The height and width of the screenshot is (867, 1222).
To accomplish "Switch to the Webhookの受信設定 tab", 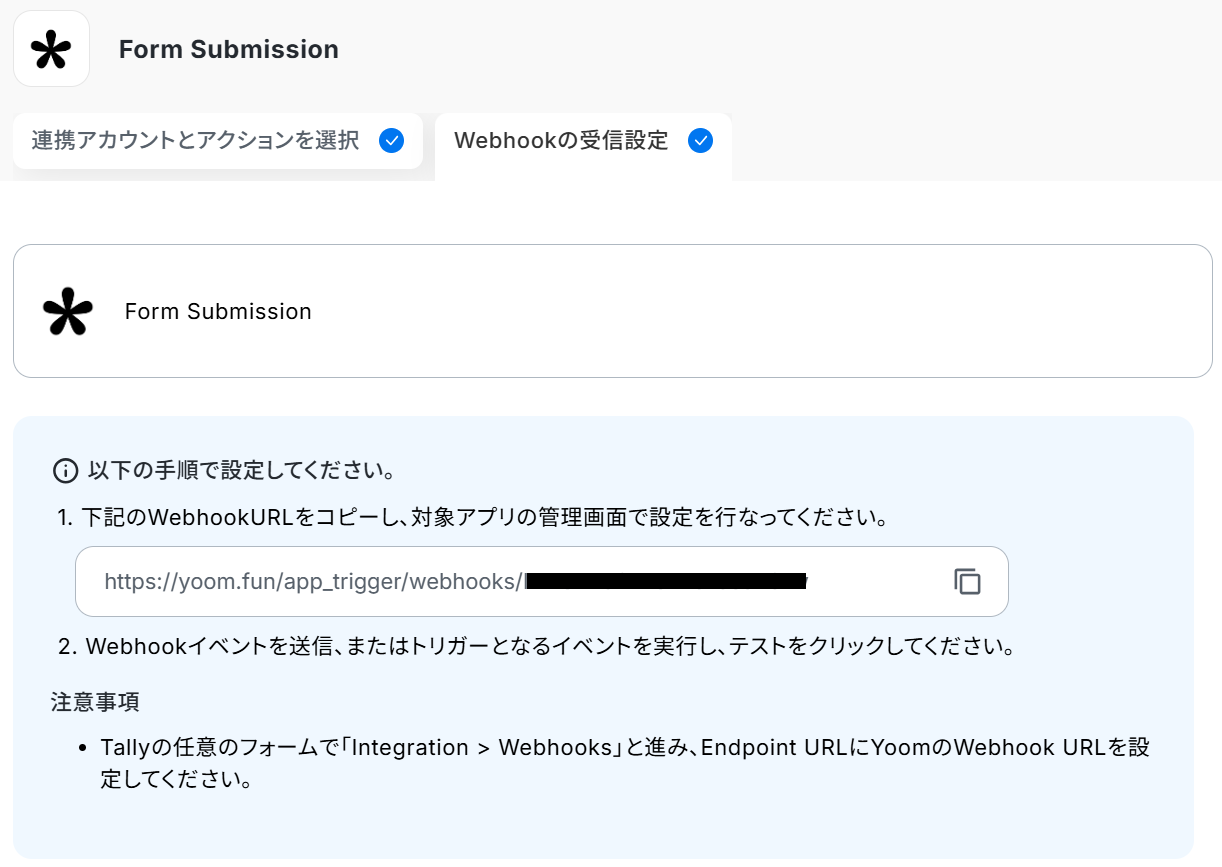I will (x=561, y=140).
